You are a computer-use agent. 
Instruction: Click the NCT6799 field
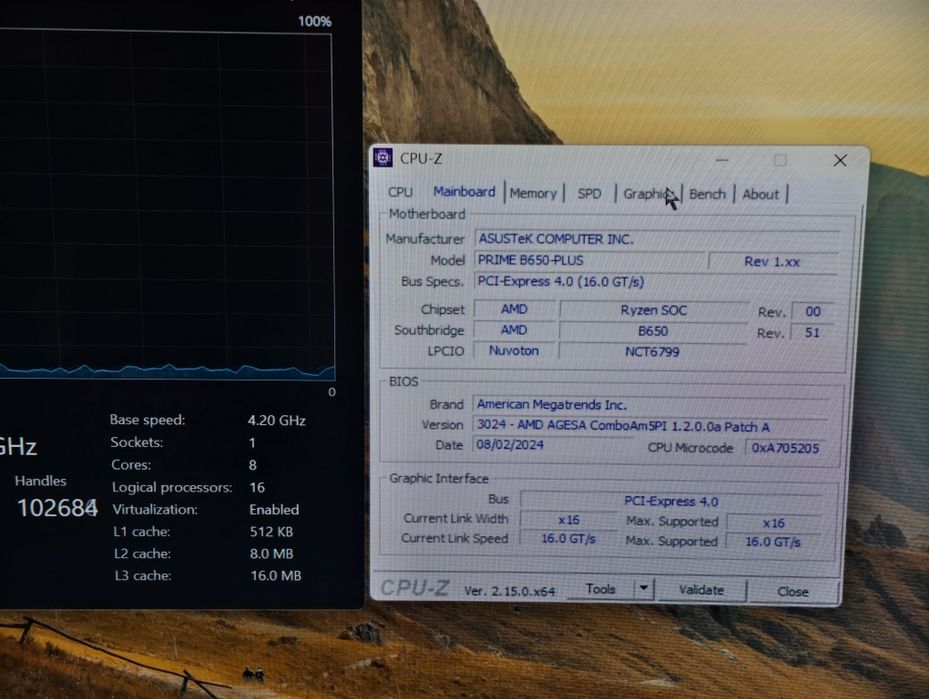652,352
